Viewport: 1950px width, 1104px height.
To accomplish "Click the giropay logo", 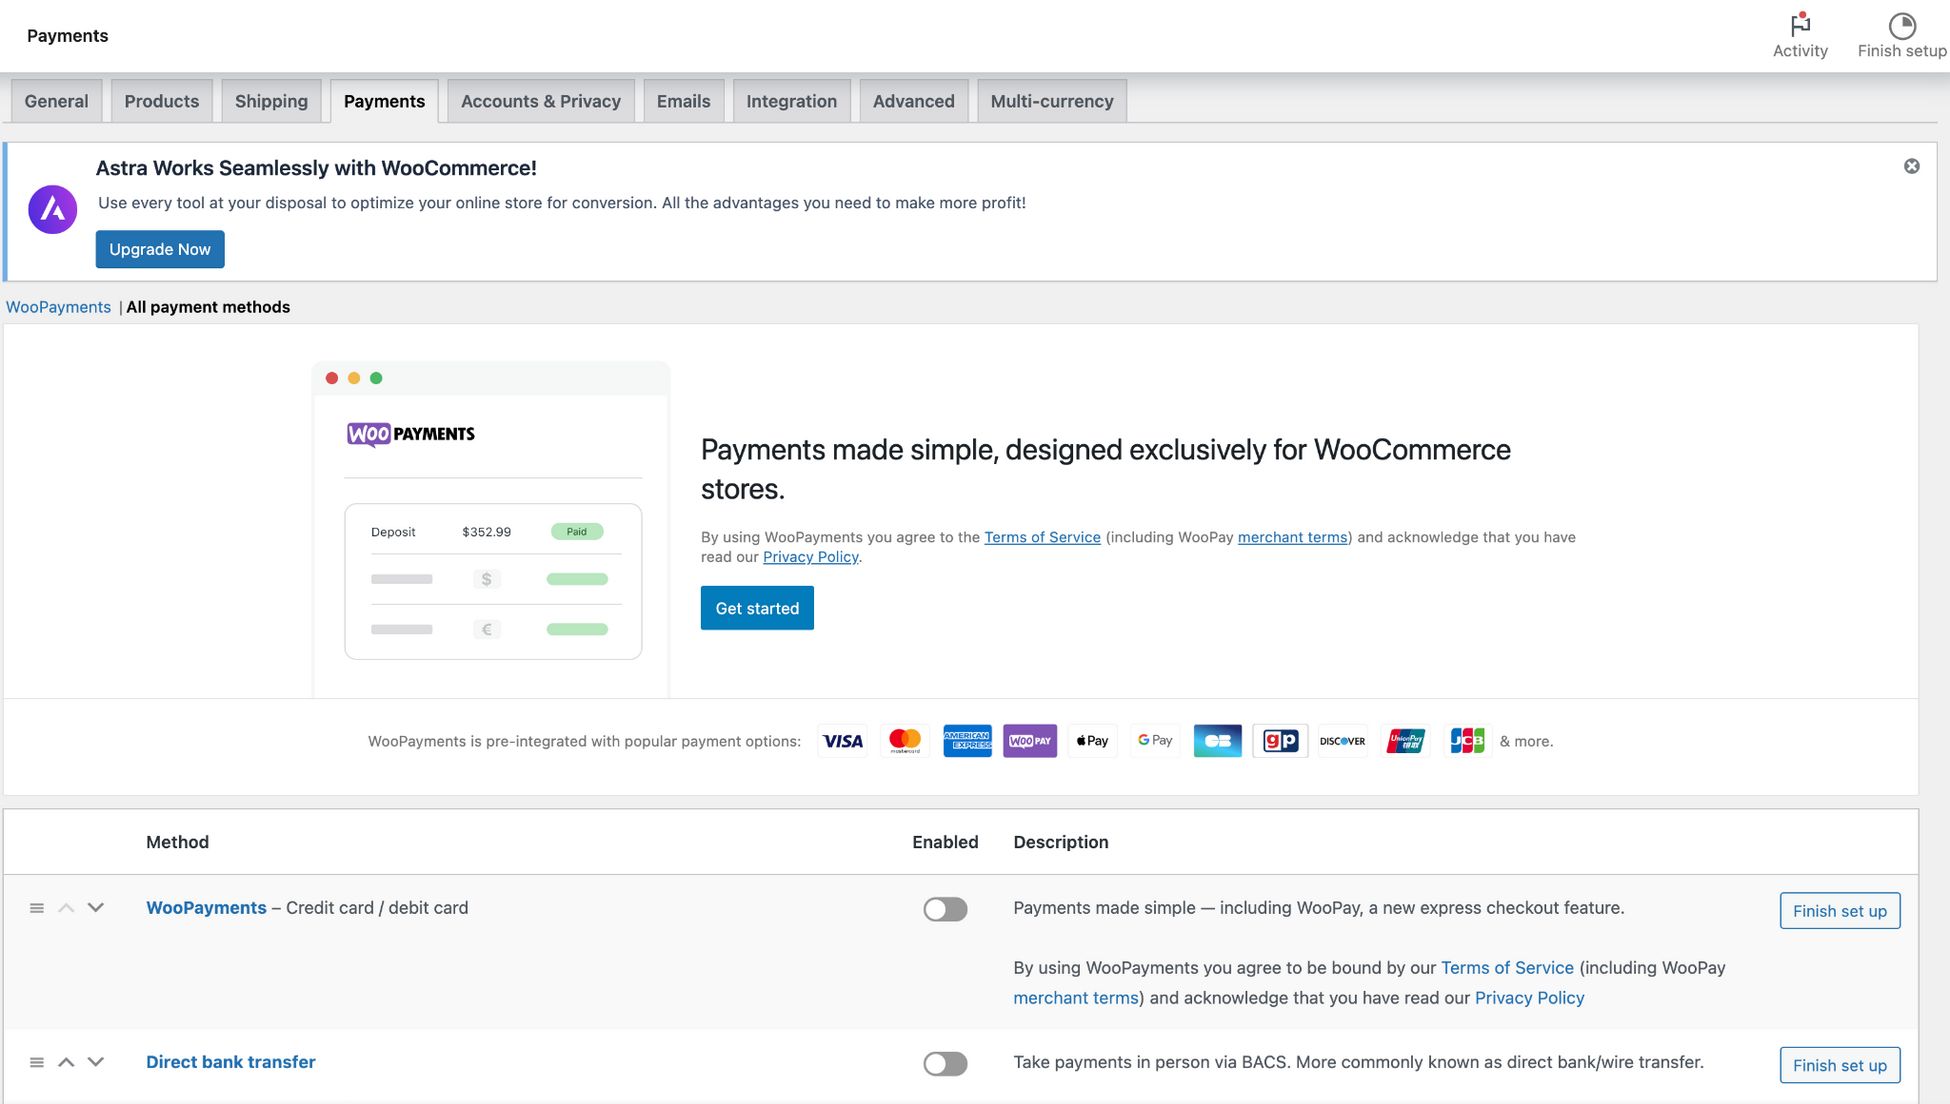I will point(1280,741).
